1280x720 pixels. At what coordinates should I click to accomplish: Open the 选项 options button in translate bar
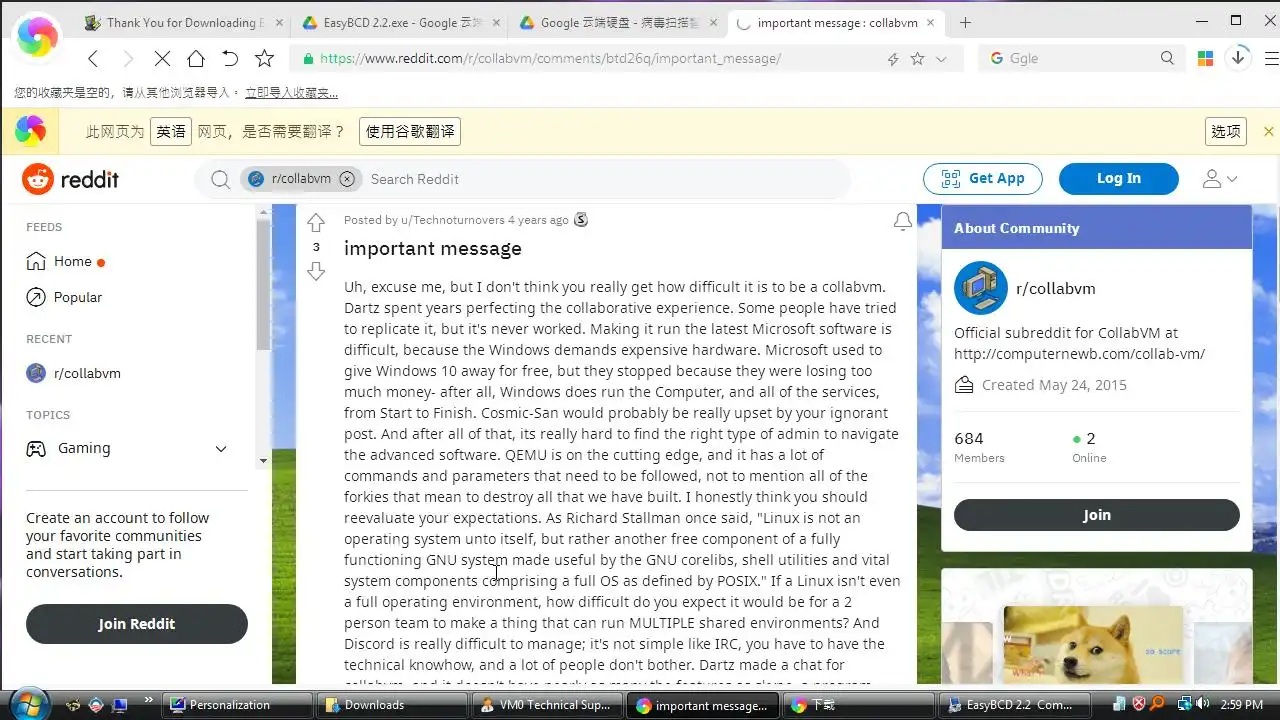pyautogui.click(x=1226, y=131)
